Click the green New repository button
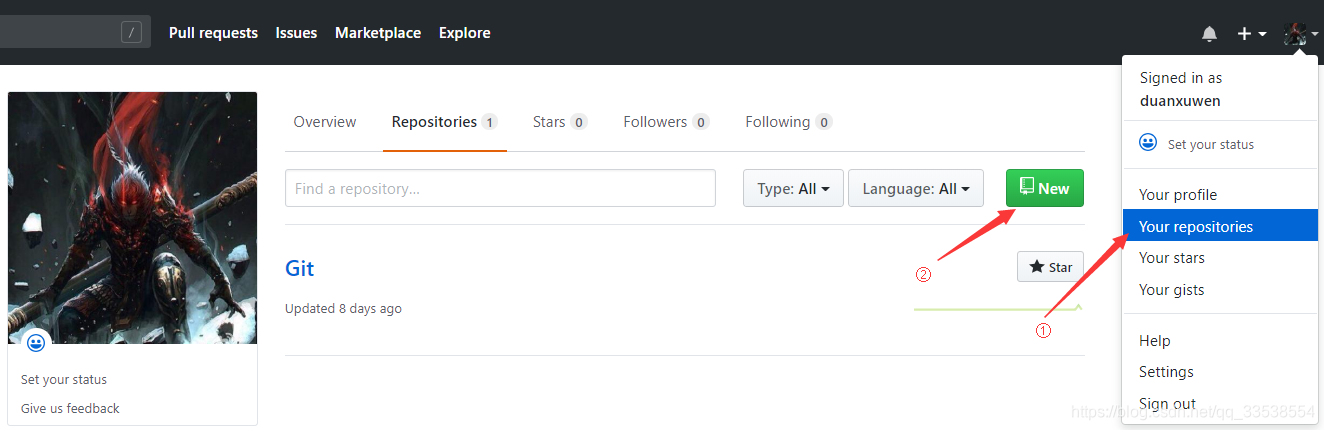The height and width of the screenshot is (430, 1324). [x=1044, y=188]
